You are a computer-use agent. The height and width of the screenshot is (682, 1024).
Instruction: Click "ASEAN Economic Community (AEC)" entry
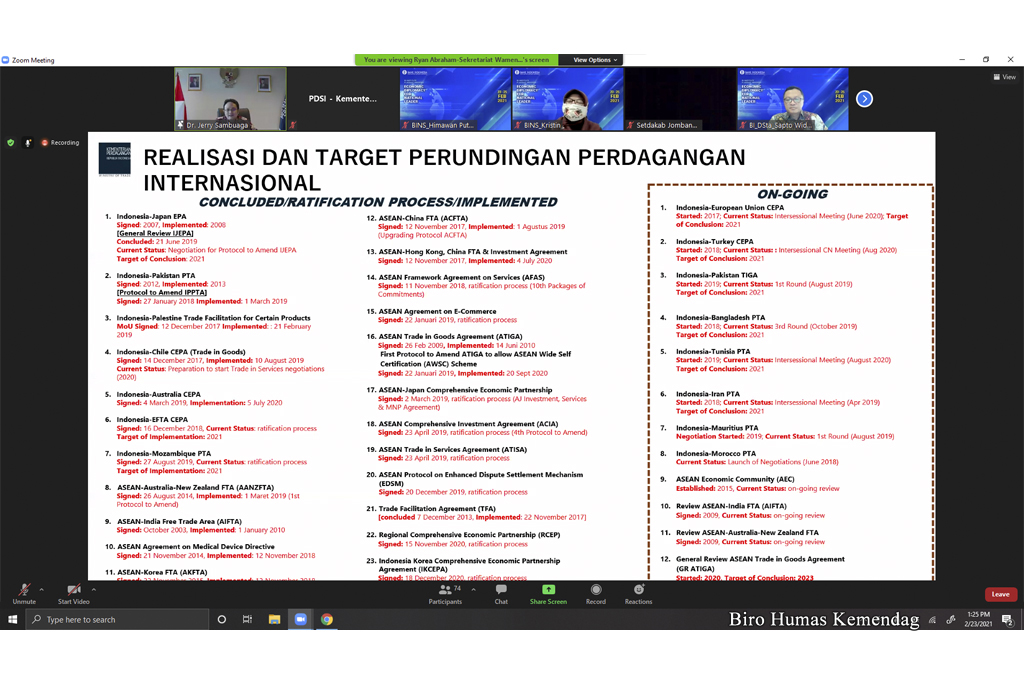coord(735,479)
